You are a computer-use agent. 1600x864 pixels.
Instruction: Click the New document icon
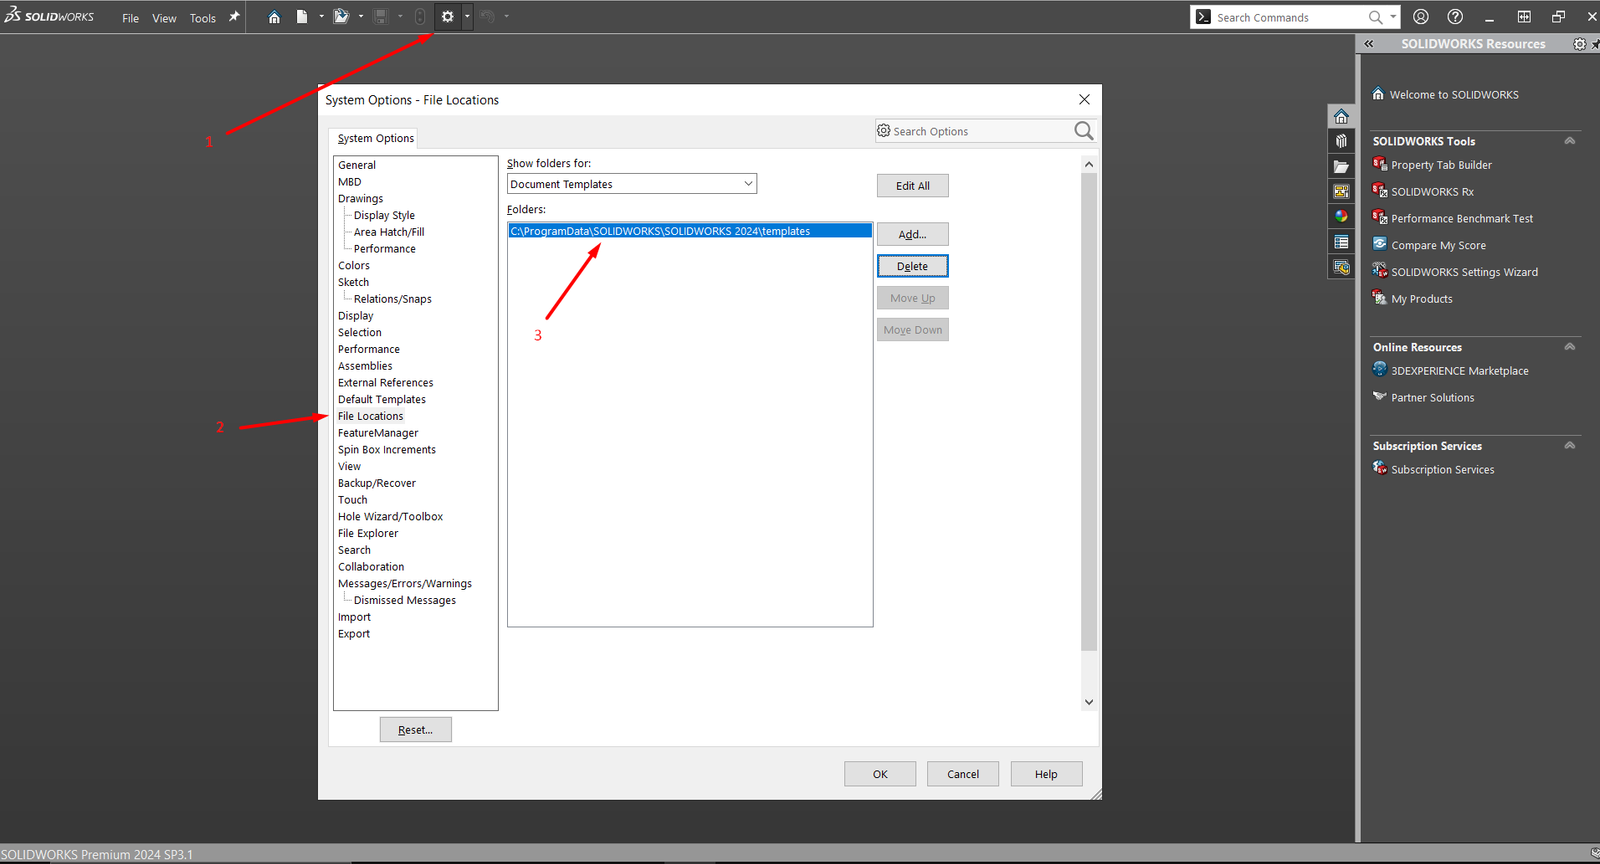(301, 17)
